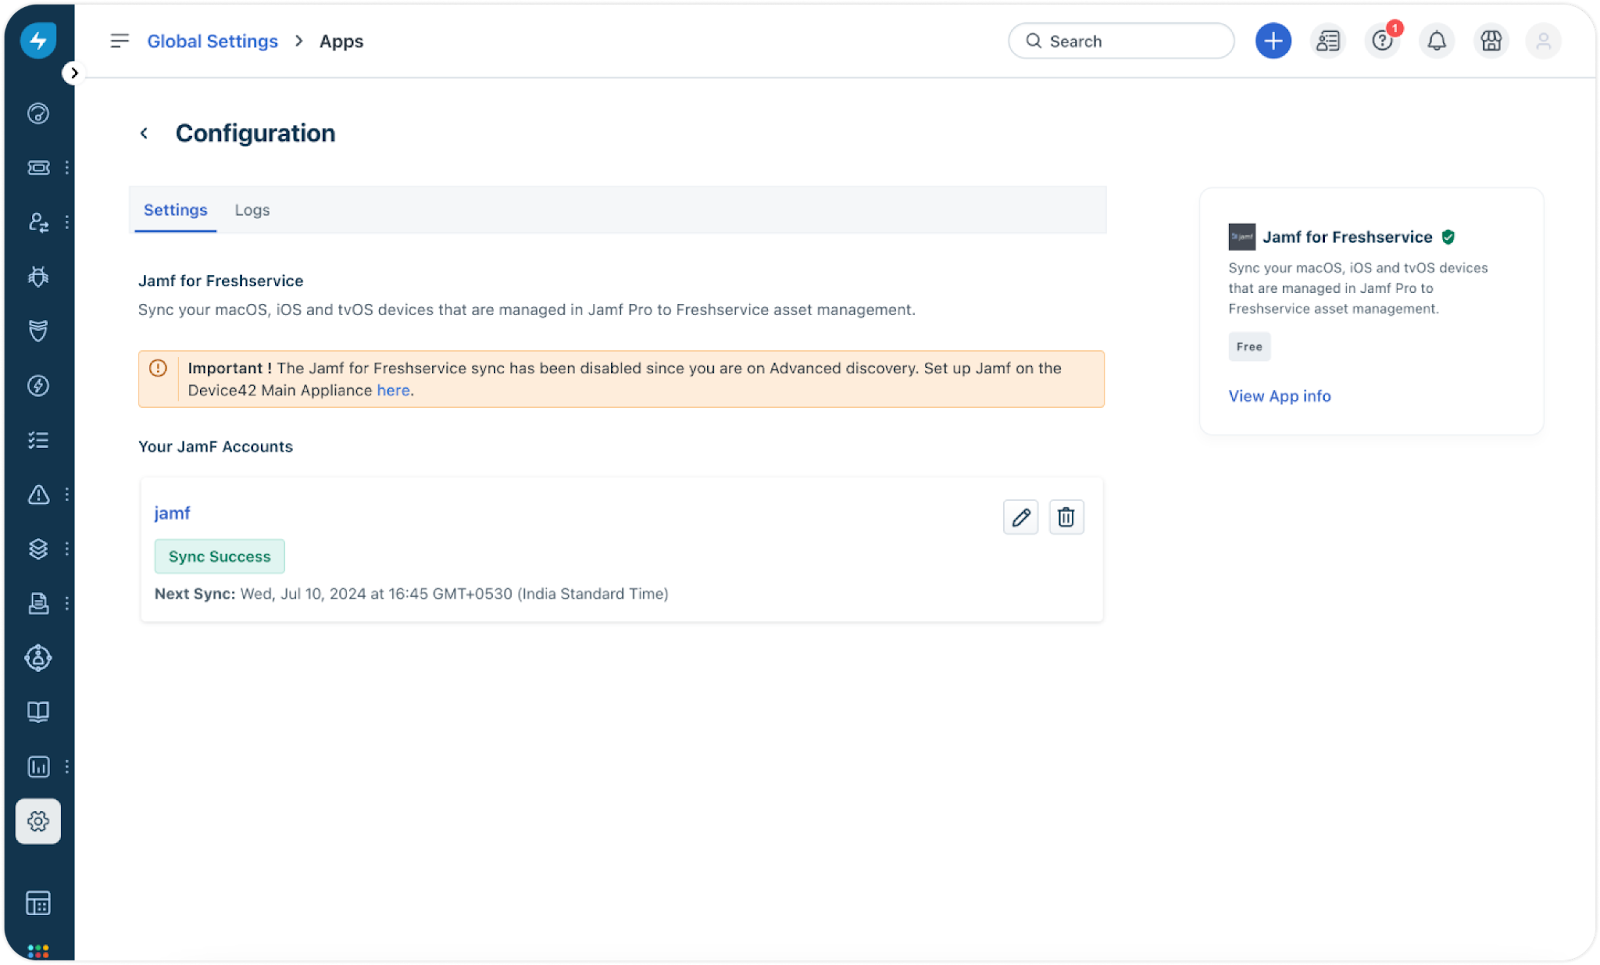The height and width of the screenshot is (965, 1600).
Task: Expand the submenu dots next to the user-swap icon
Action: pyautogui.click(x=67, y=222)
